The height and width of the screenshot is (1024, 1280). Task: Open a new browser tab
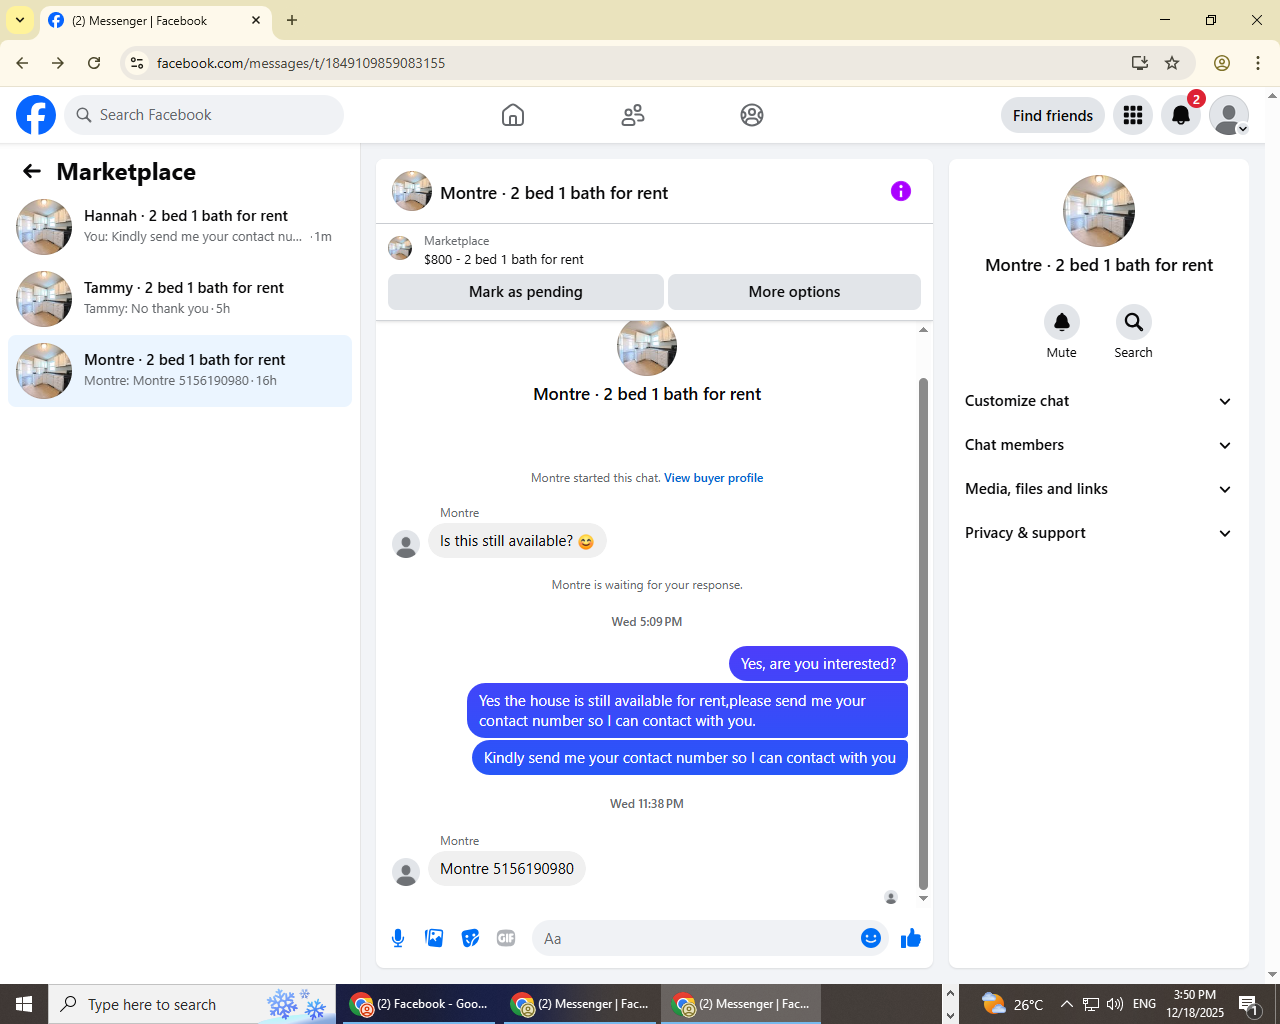292,20
